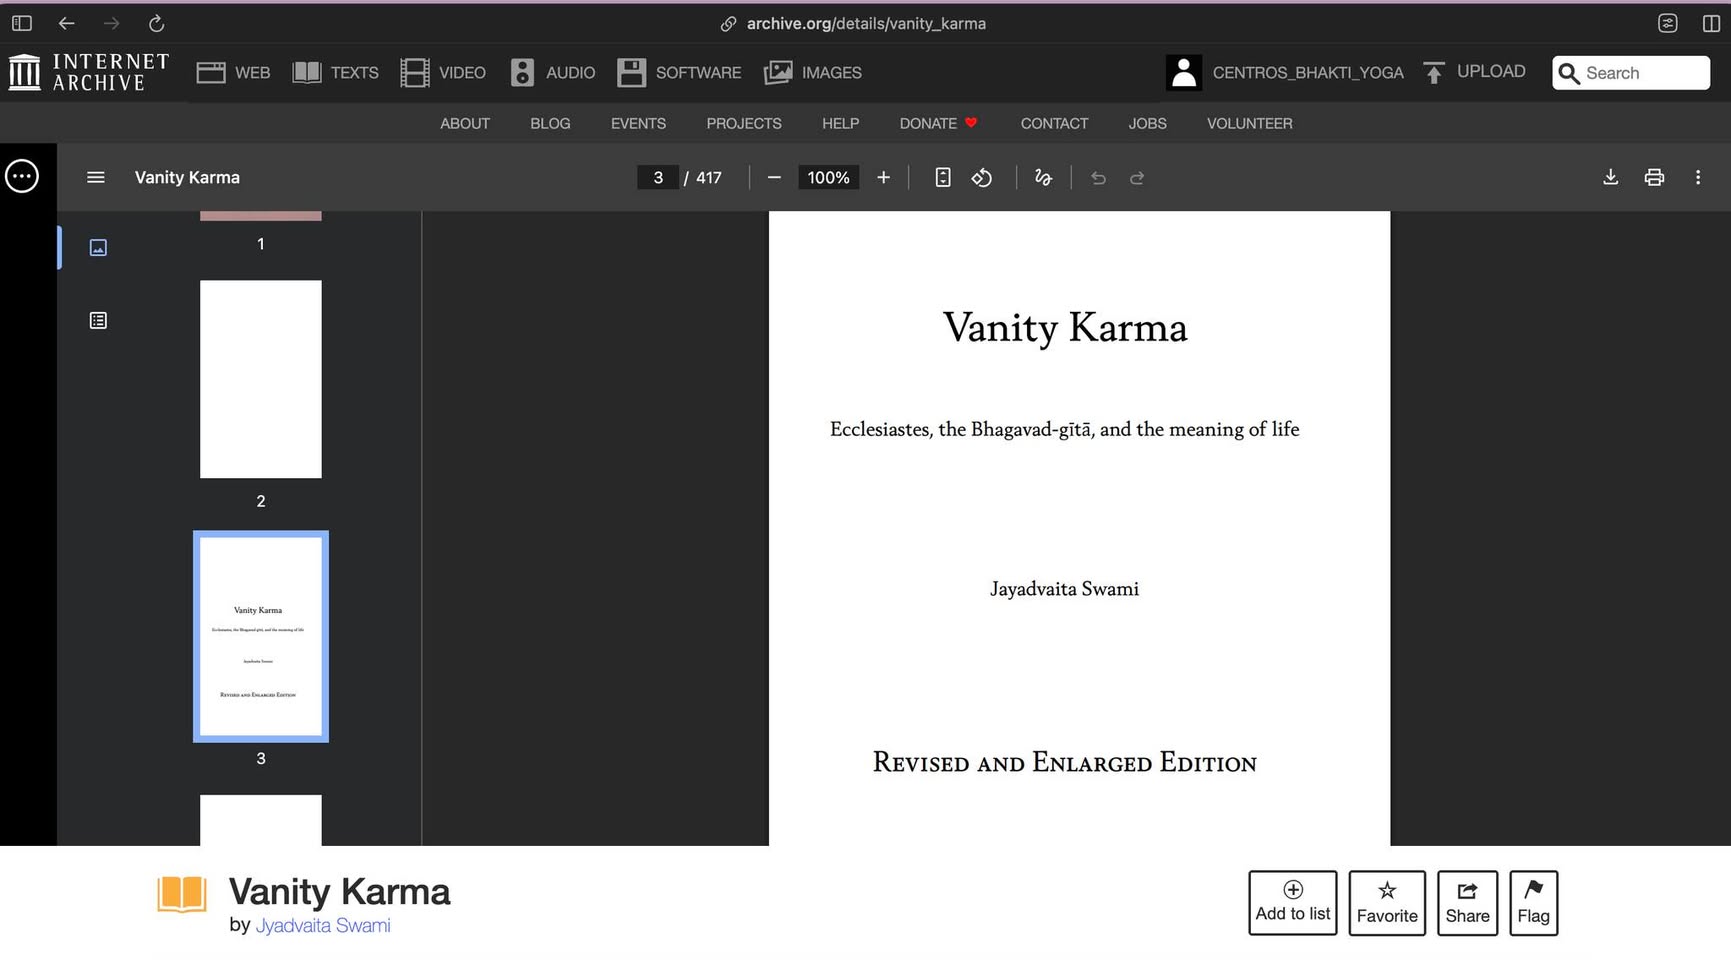Click the download icon in PDF toolbar
The image size is (1731, 960).
1610,177
